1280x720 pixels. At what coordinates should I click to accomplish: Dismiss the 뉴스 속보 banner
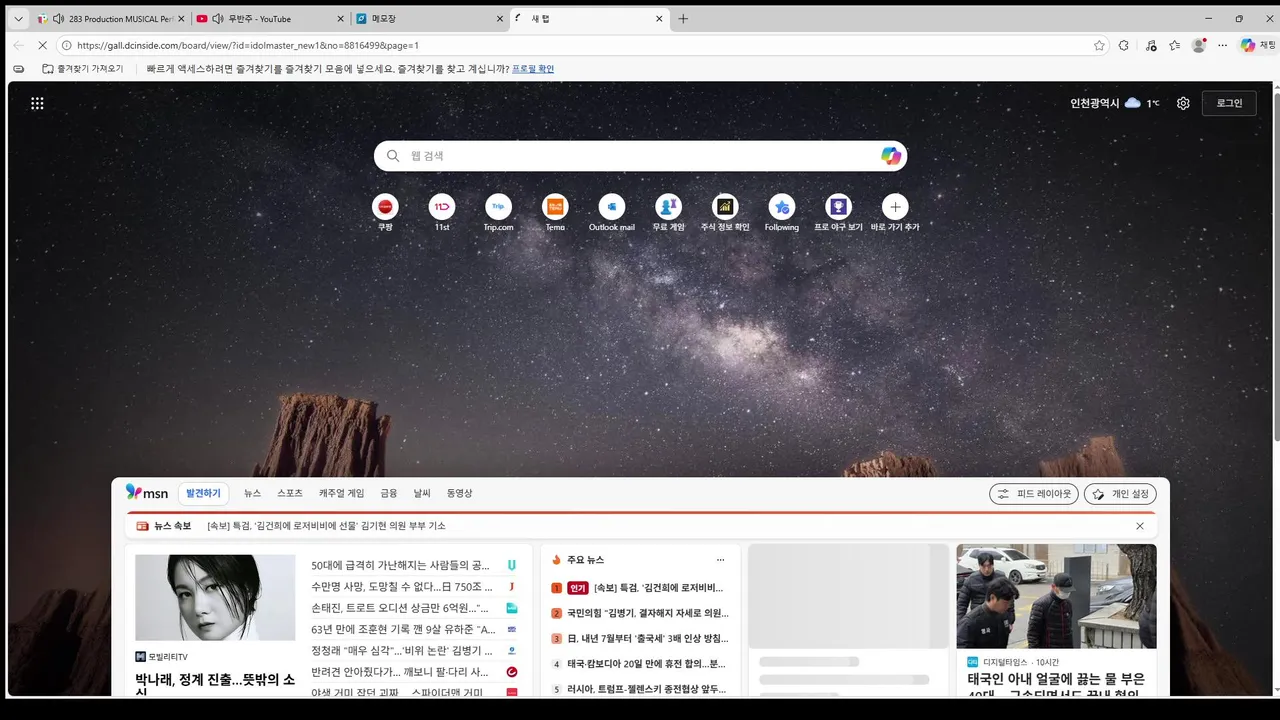pyautogui.click(x=1140, y=526)
